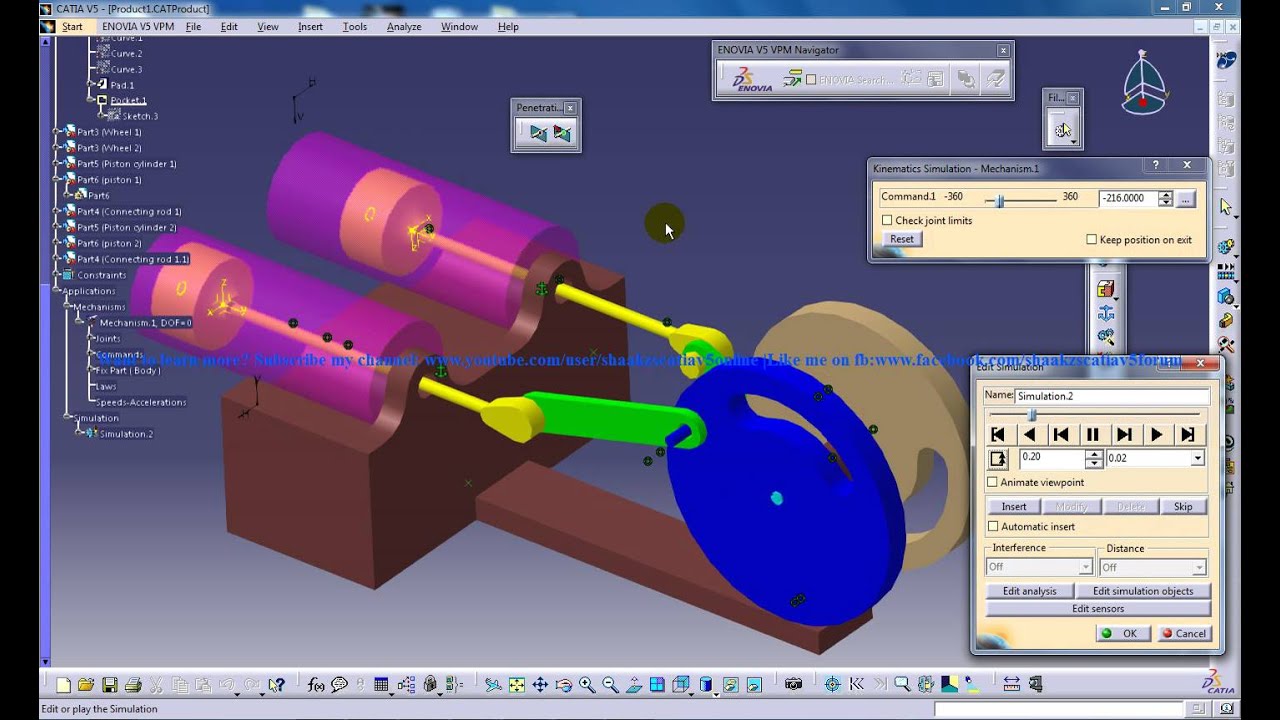Click the Command.1 value field -216.0000

(1128, 198)
